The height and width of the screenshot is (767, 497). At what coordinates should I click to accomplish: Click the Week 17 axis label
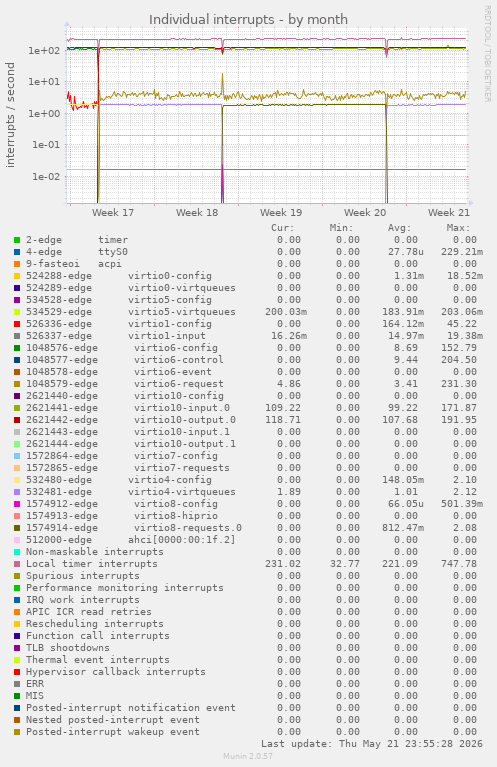click(113, 212)
